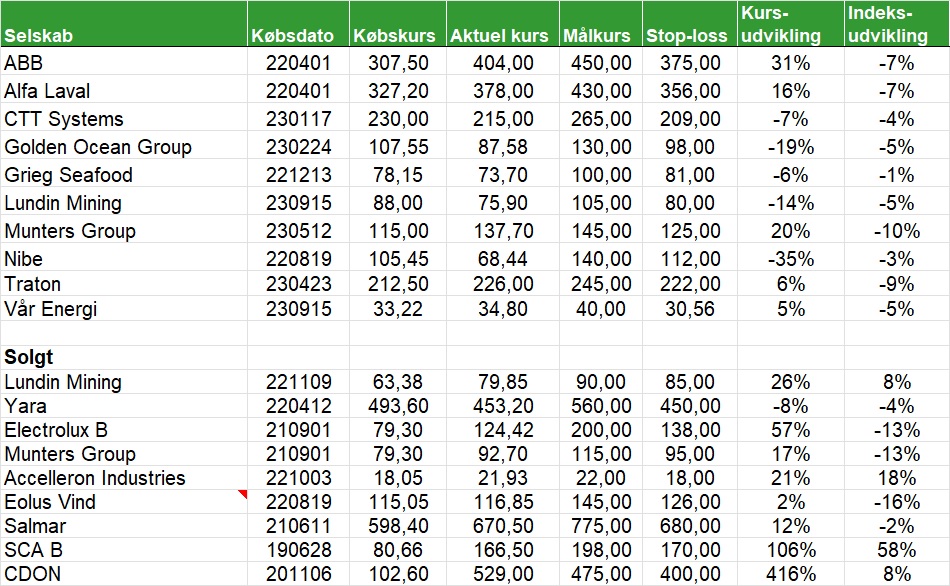Select SCA B's 58% Indeksudvikling cell
Image resolution: width=950 pixels, height=586 pixels.
[x=896, y=550]
